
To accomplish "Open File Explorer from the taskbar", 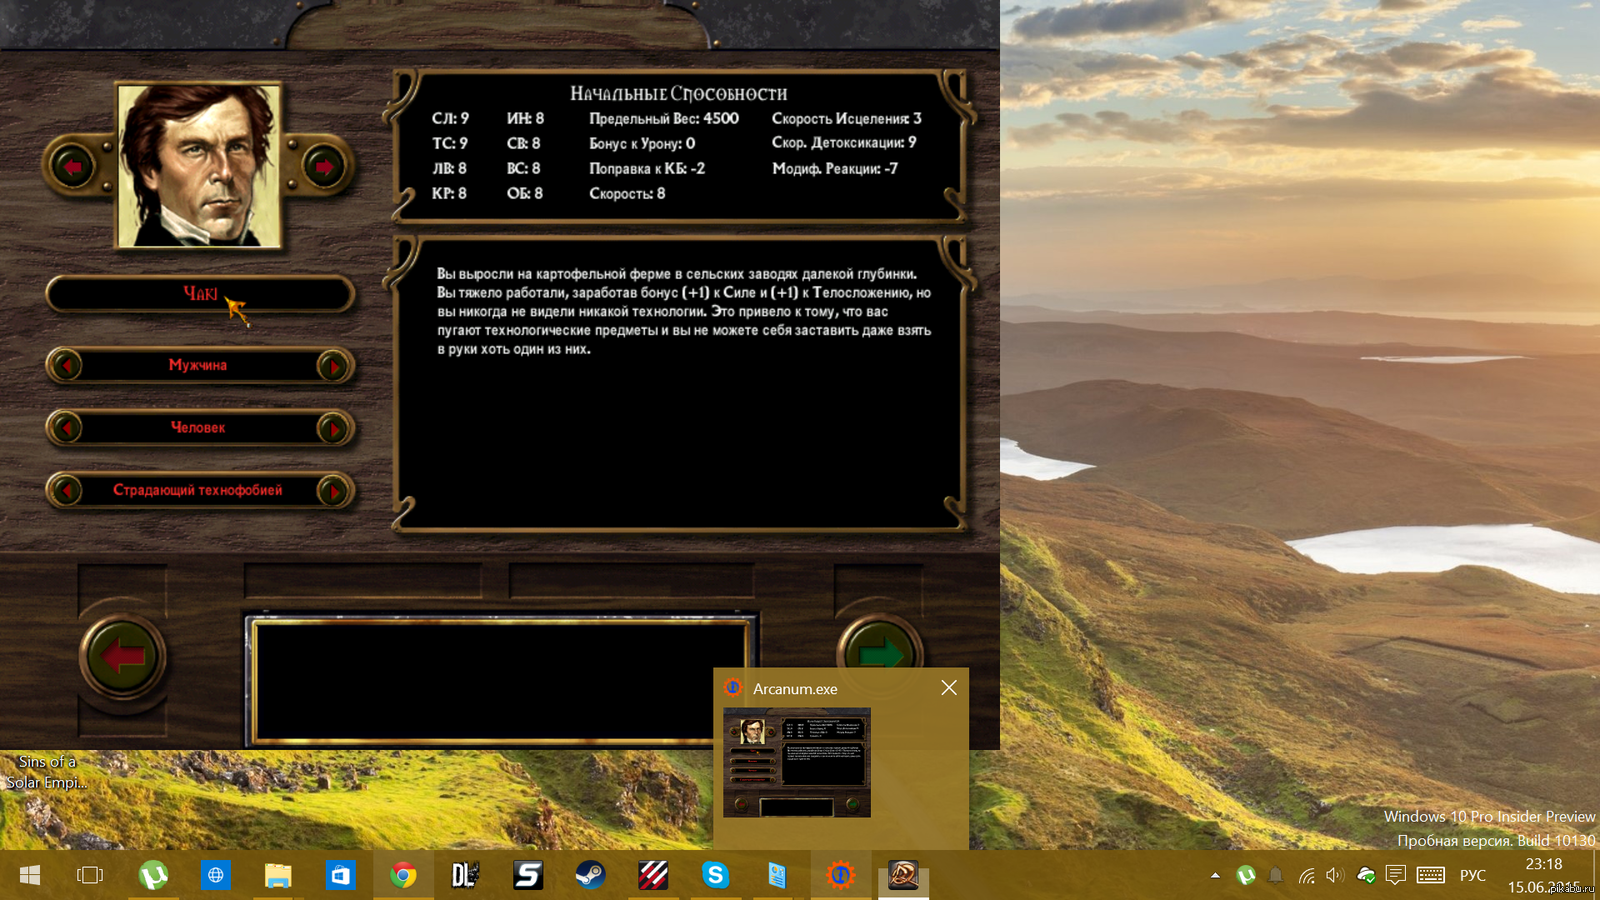I will 278,875.
